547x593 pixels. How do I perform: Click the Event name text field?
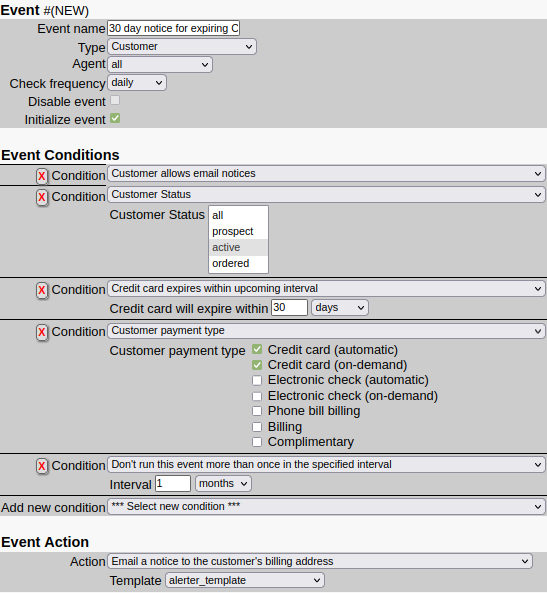coord(174,28)
